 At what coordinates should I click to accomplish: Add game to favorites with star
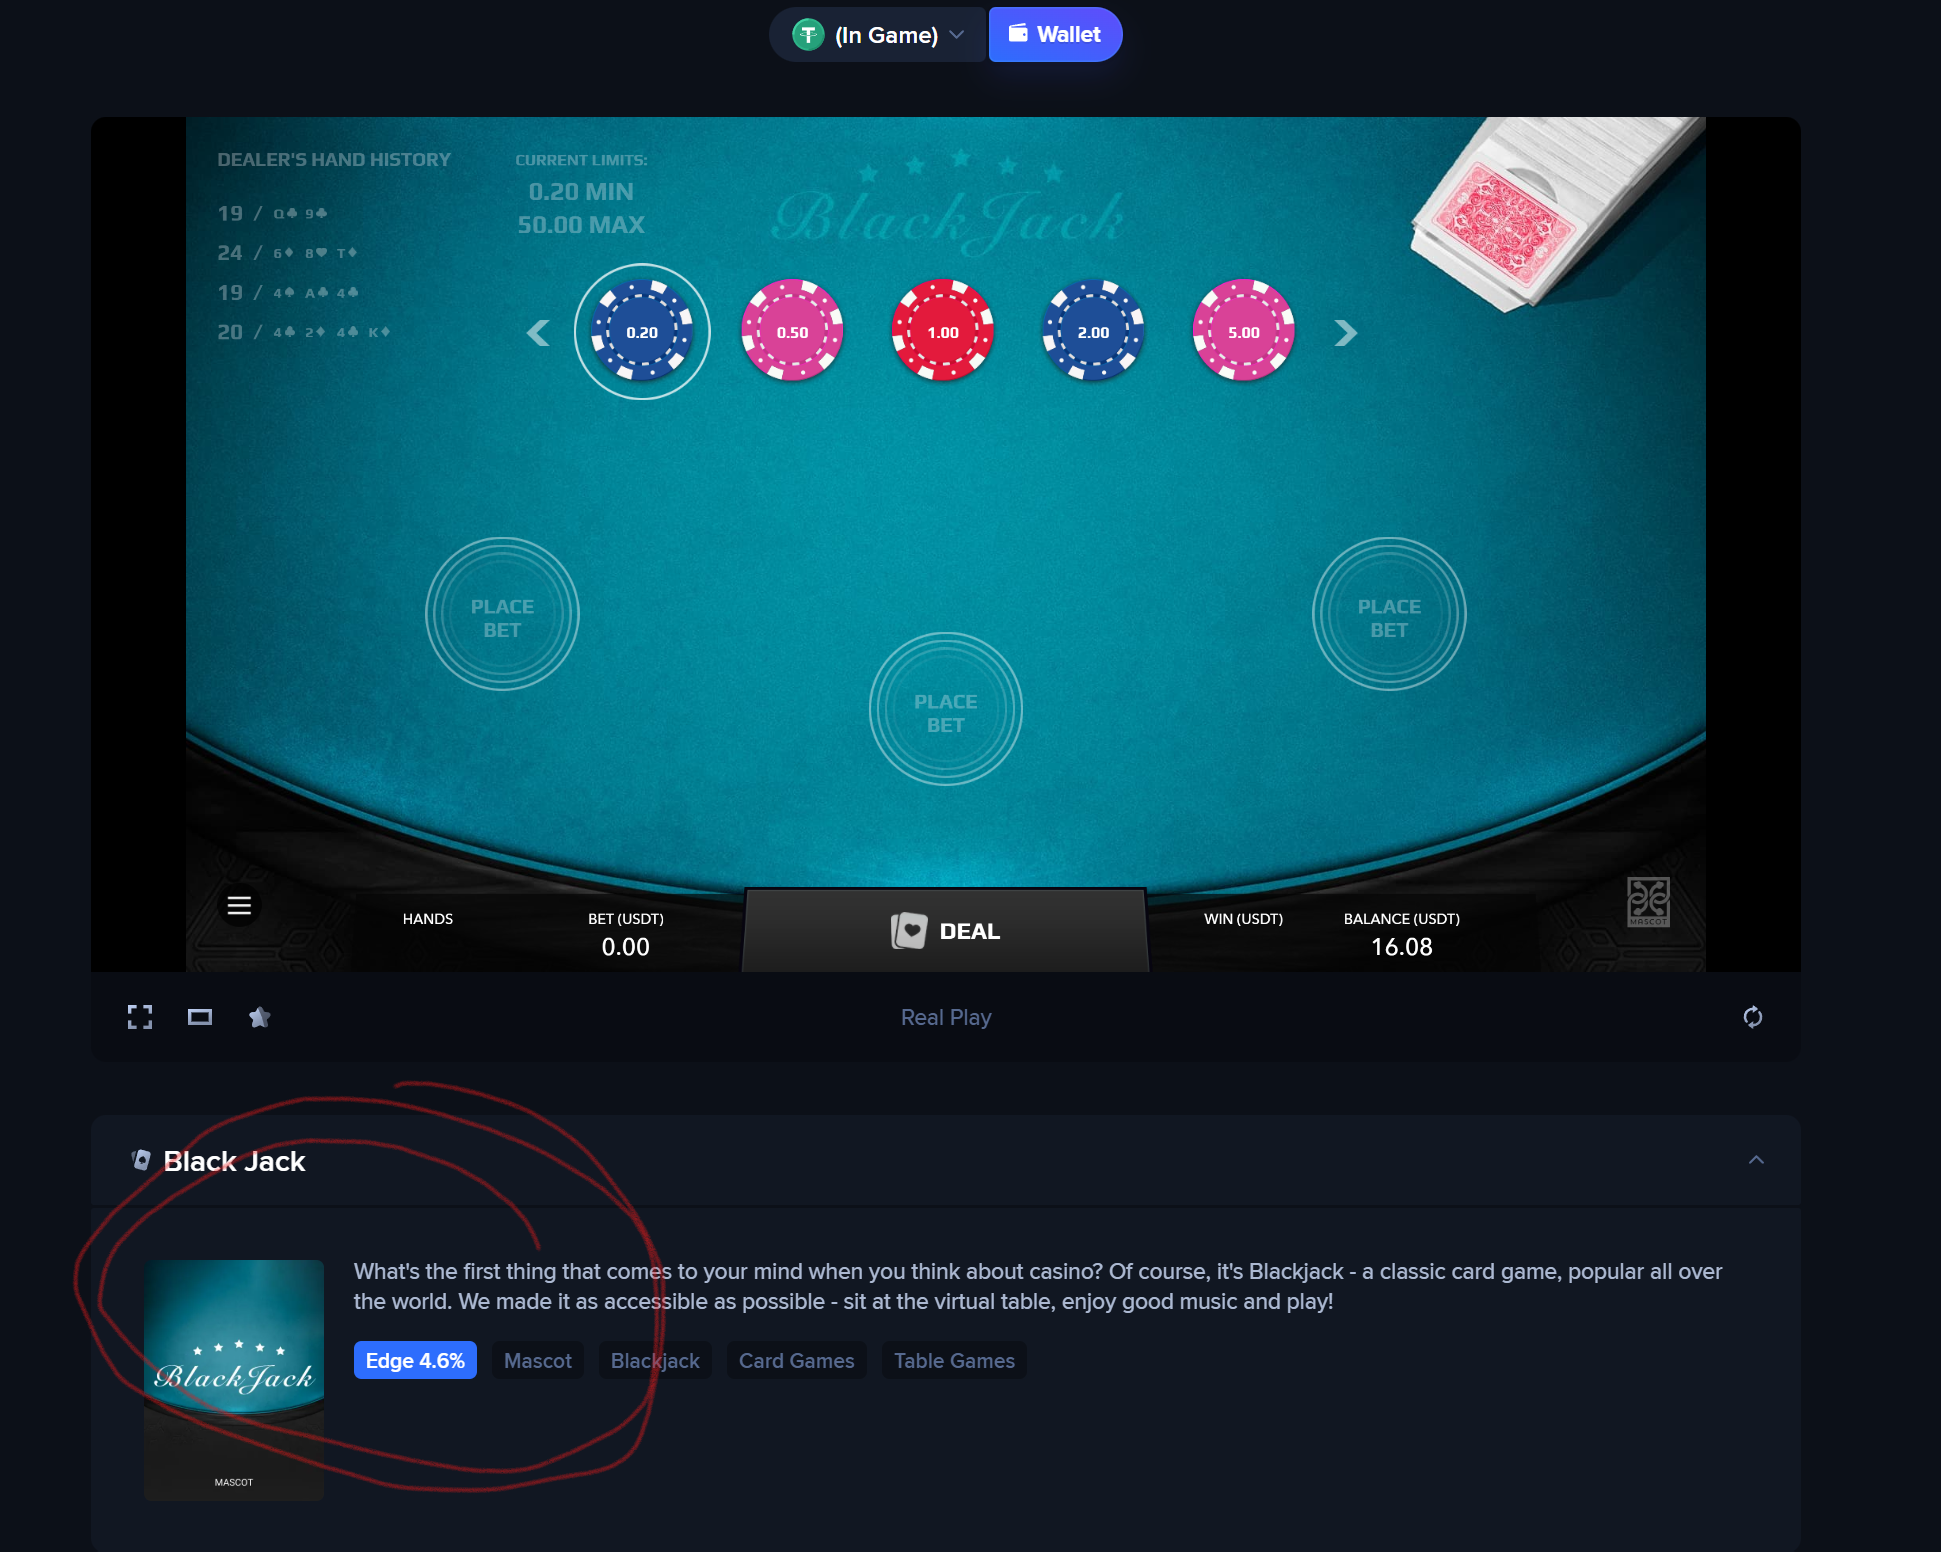pos(260,1017)
